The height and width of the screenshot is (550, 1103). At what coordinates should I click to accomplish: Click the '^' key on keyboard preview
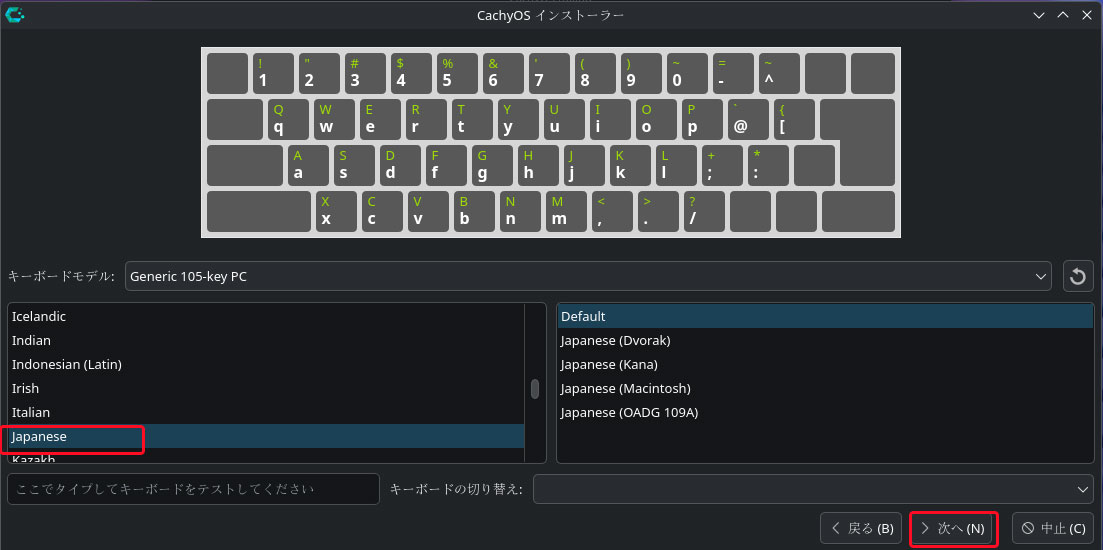(779, 73)
